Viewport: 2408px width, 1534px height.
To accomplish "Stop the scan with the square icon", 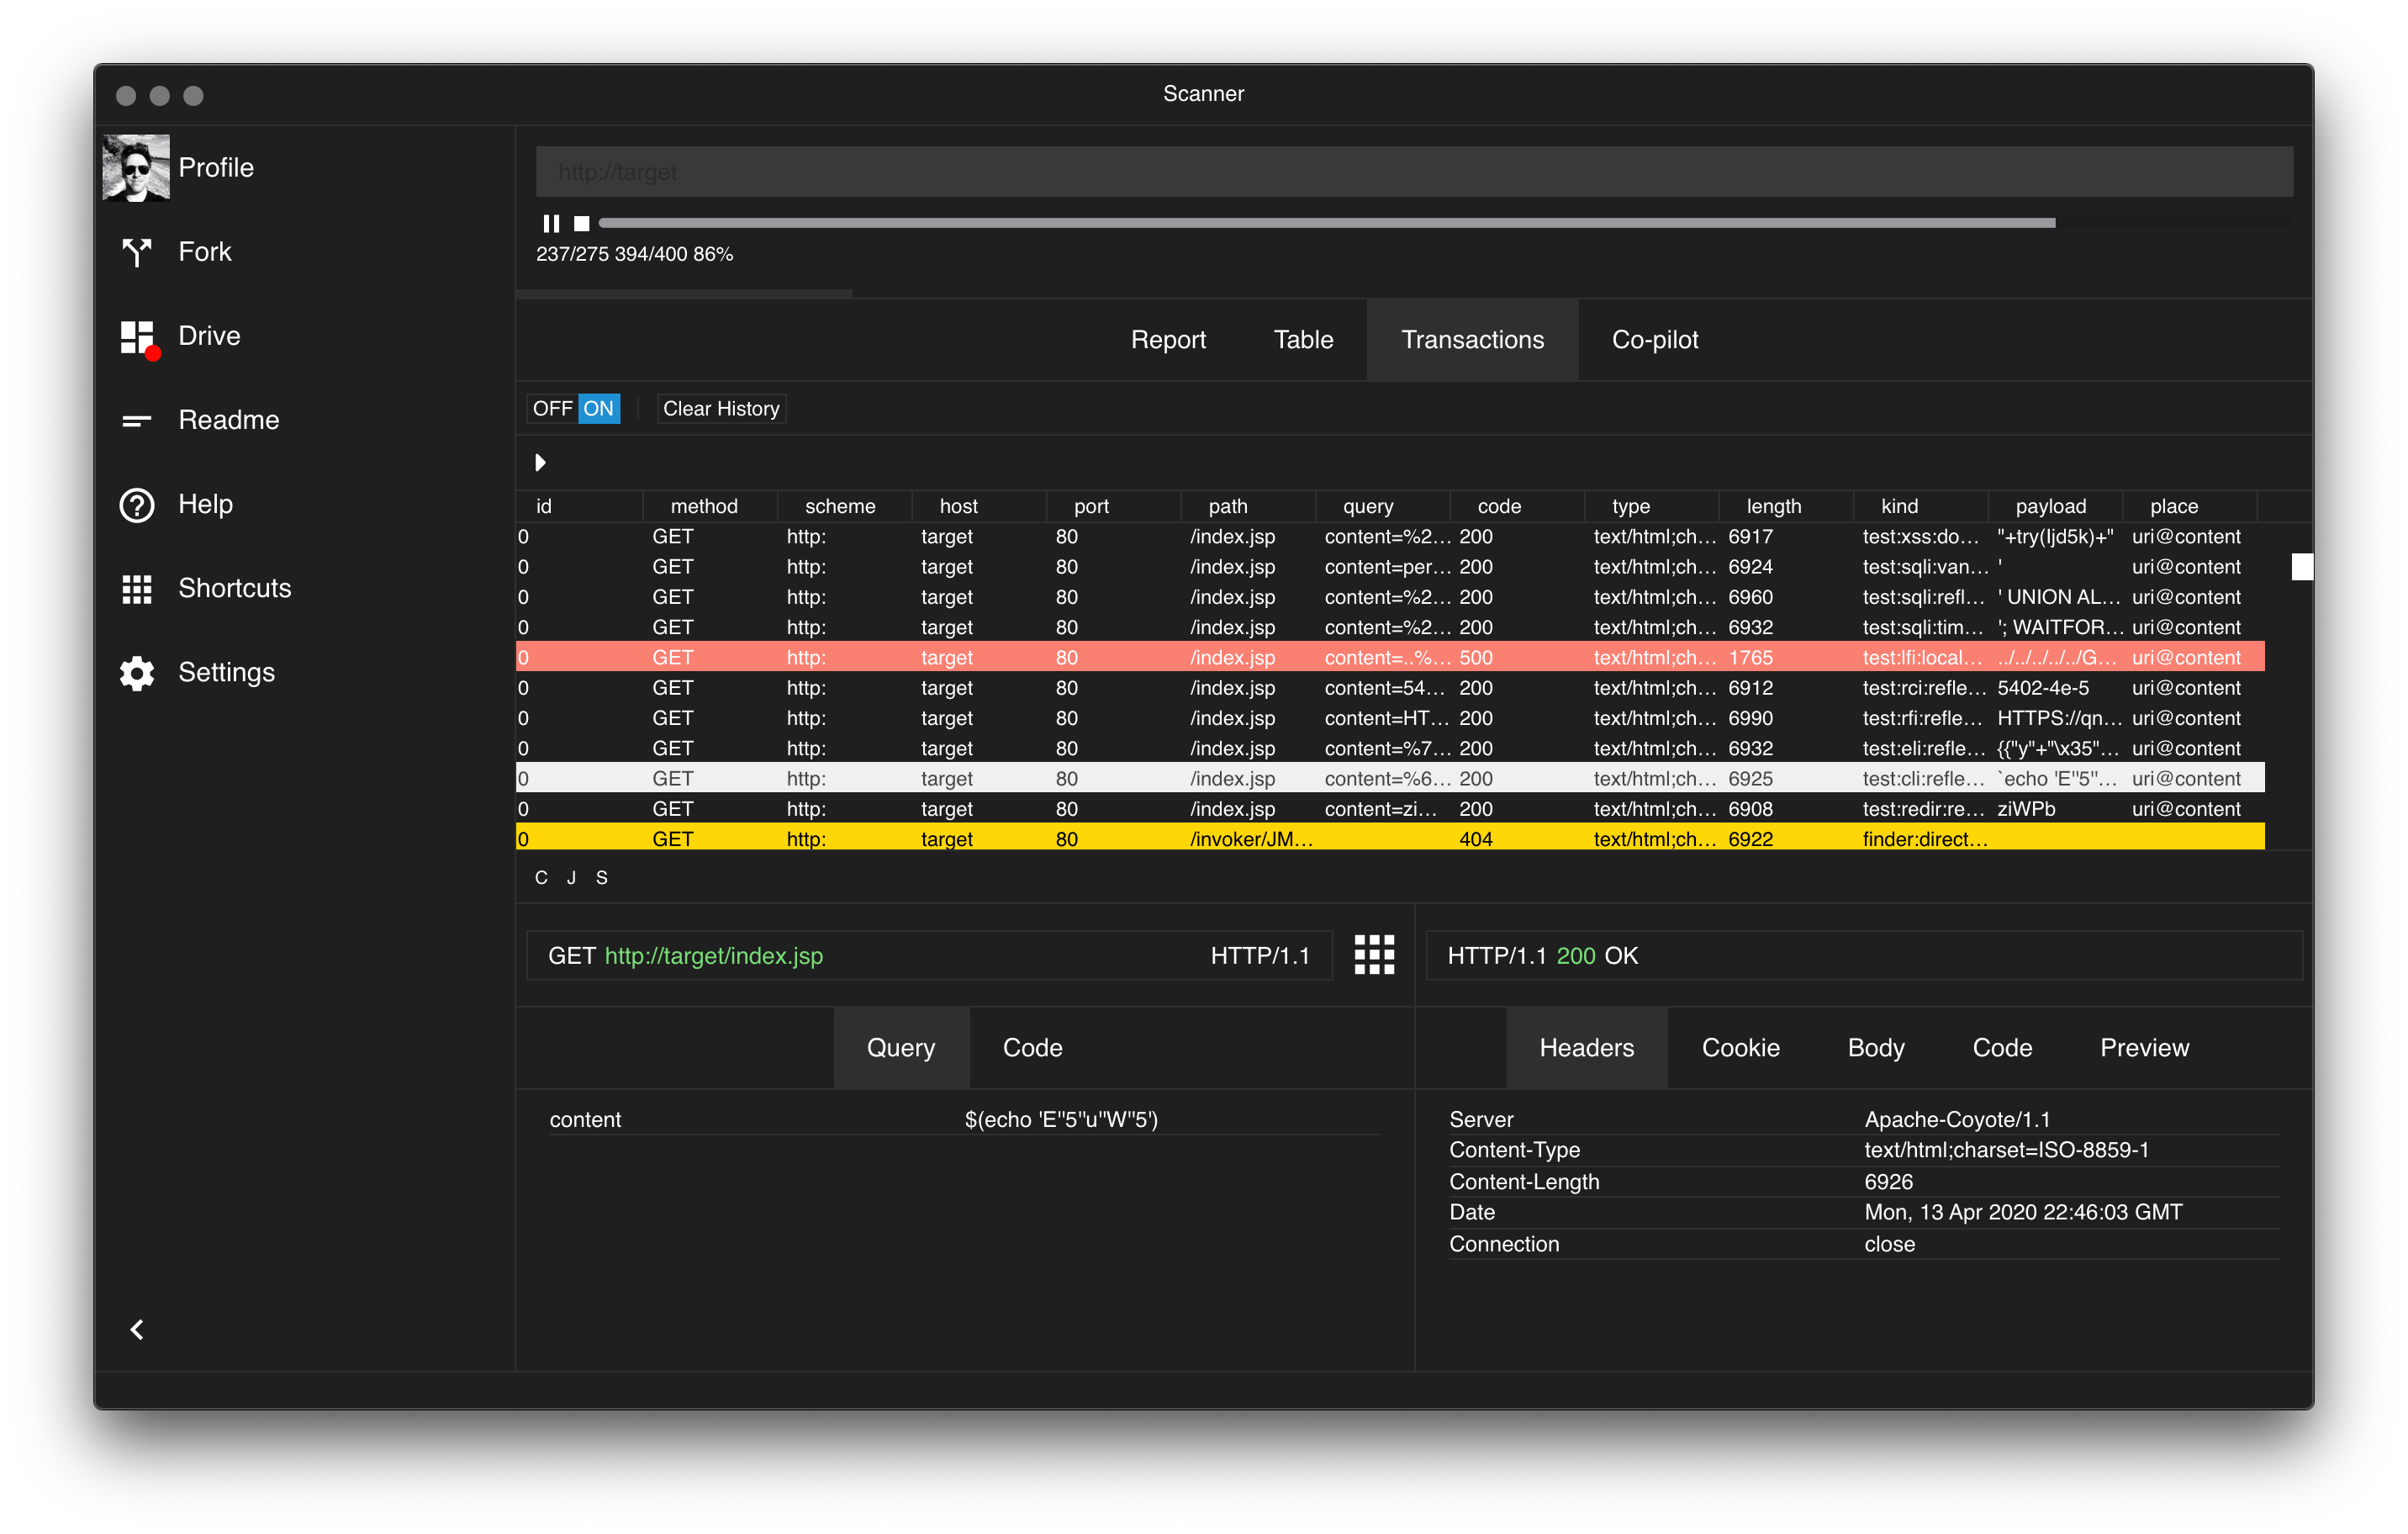I will click(x=581, y=223).
